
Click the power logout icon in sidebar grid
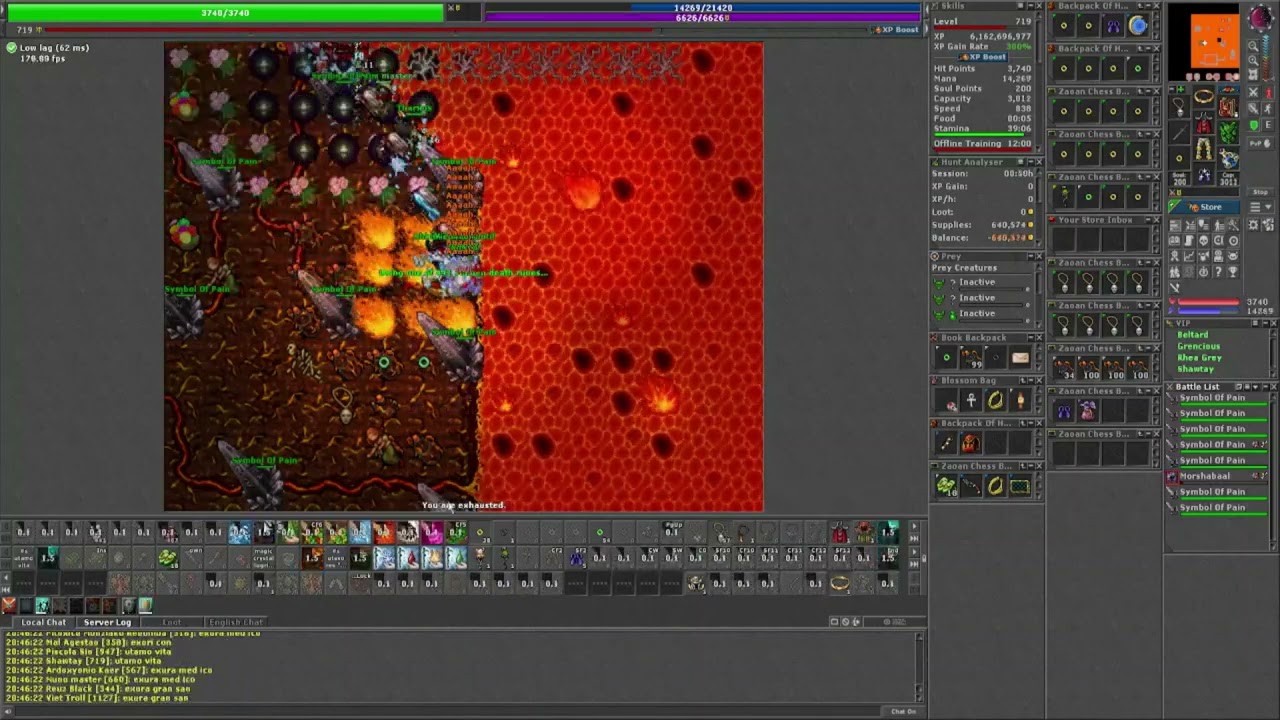click(1203, 271)
